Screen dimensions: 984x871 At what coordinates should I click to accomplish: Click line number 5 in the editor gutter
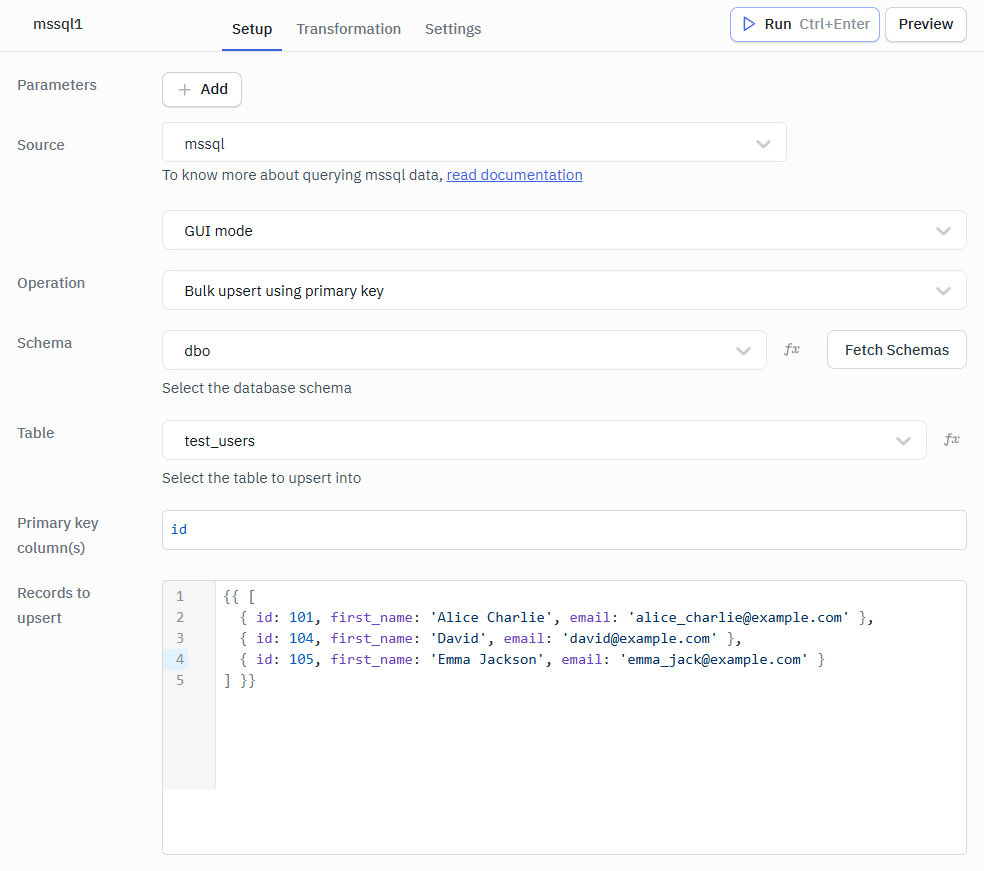[x=179, y=680]
